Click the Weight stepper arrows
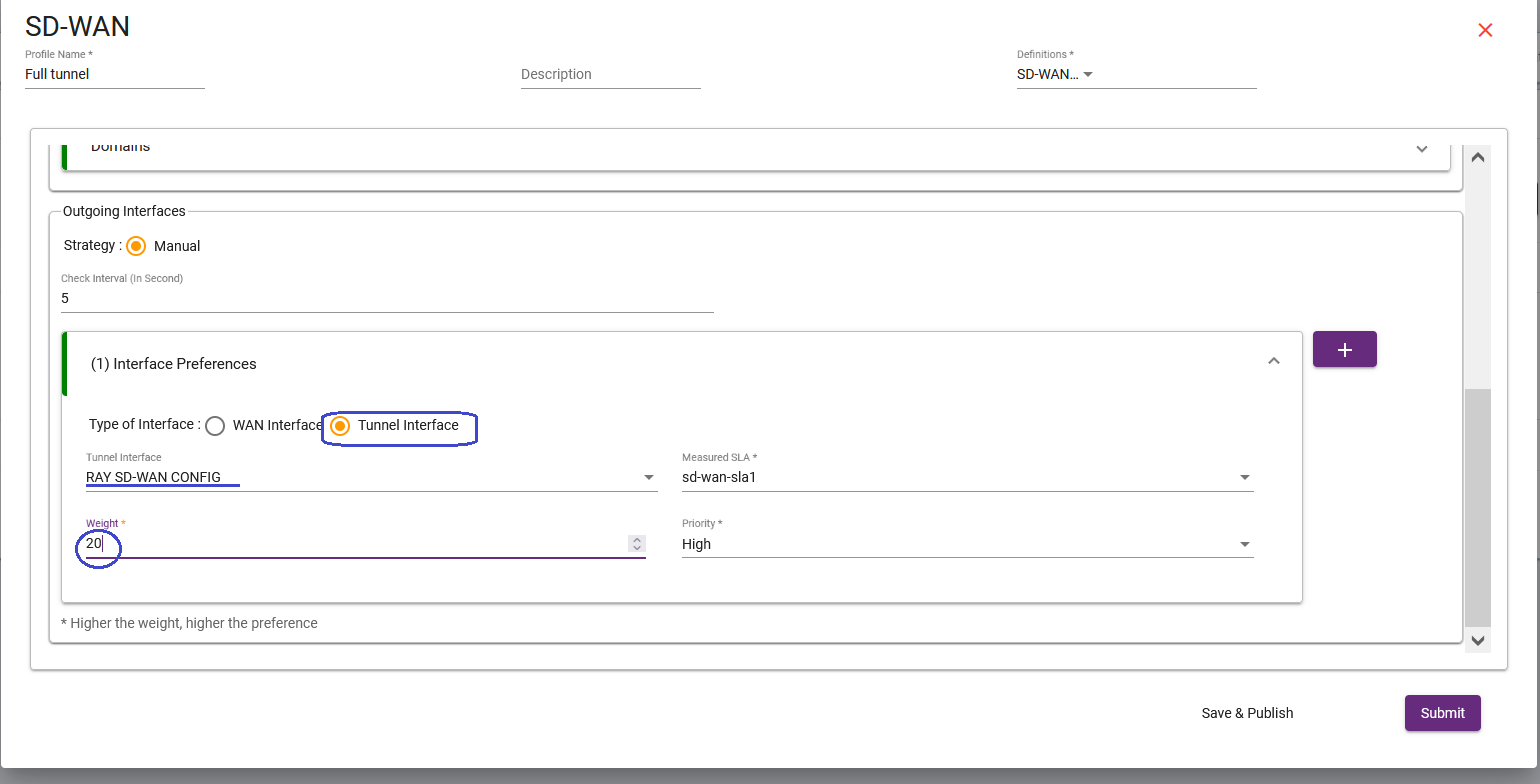This screenshot has width=1540, height=784. tap(636, 543)
